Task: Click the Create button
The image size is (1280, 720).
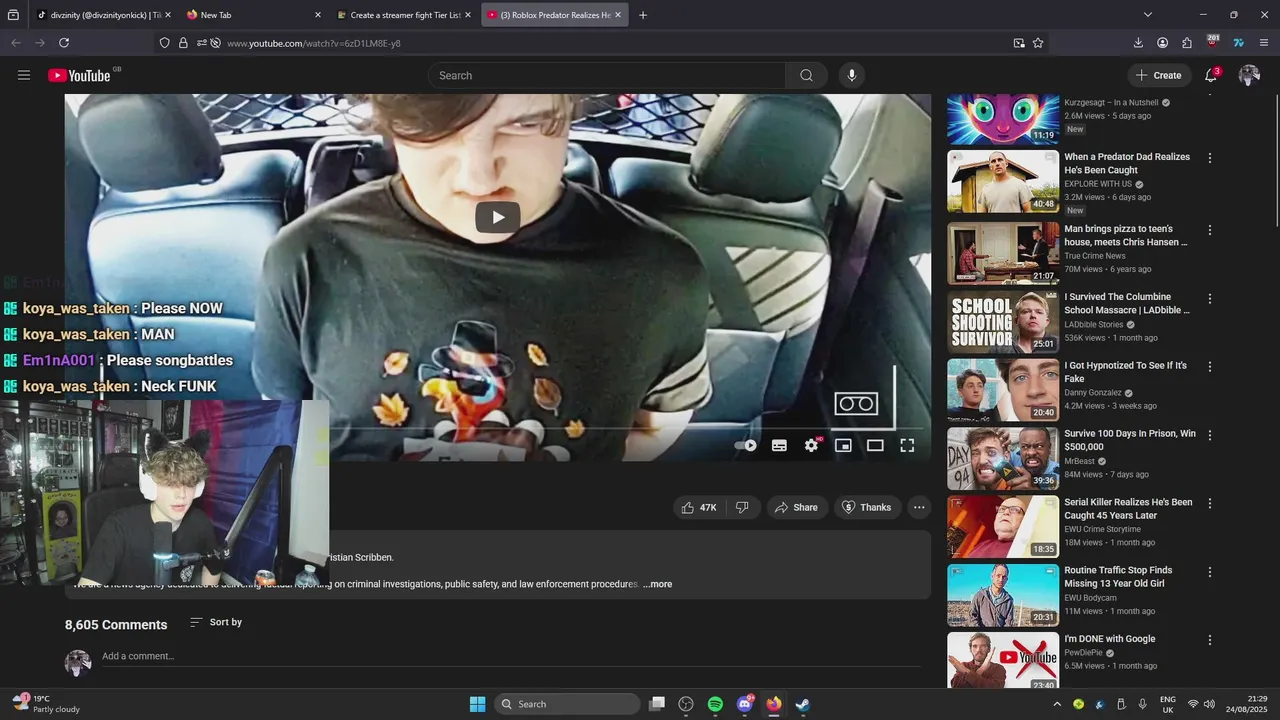Action: (1158, 75)
